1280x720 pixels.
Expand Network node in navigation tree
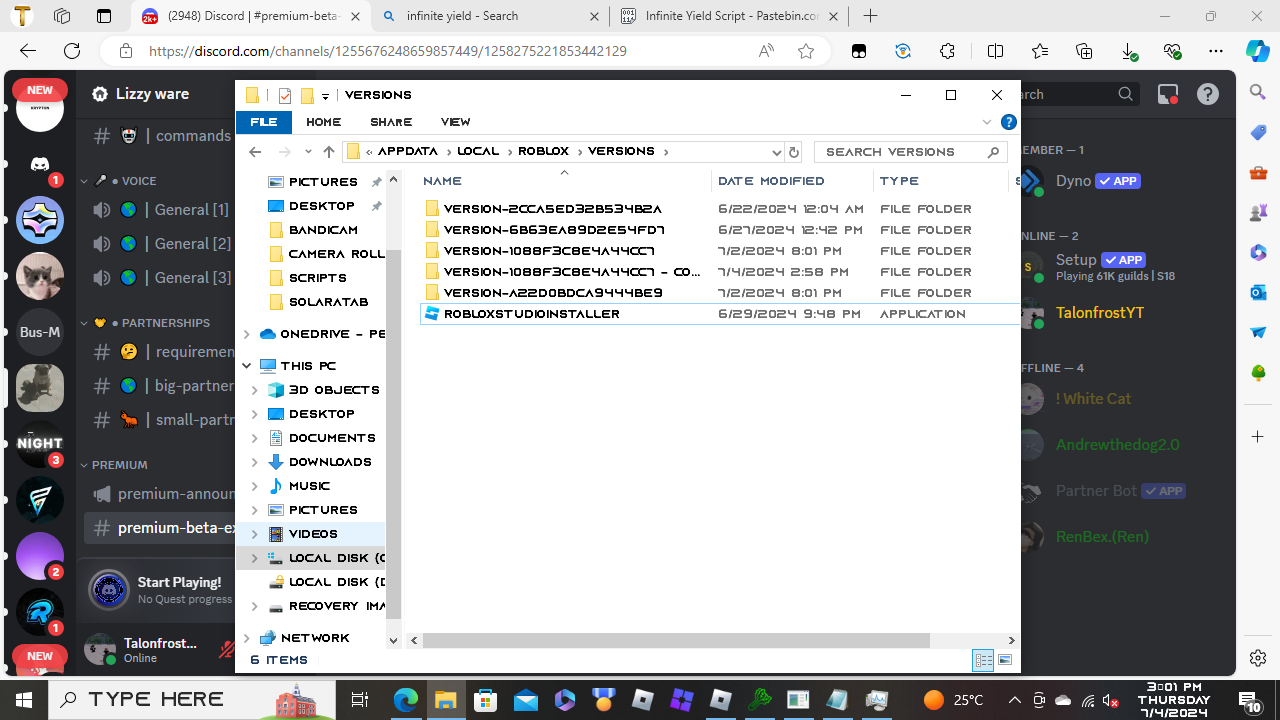247,638
